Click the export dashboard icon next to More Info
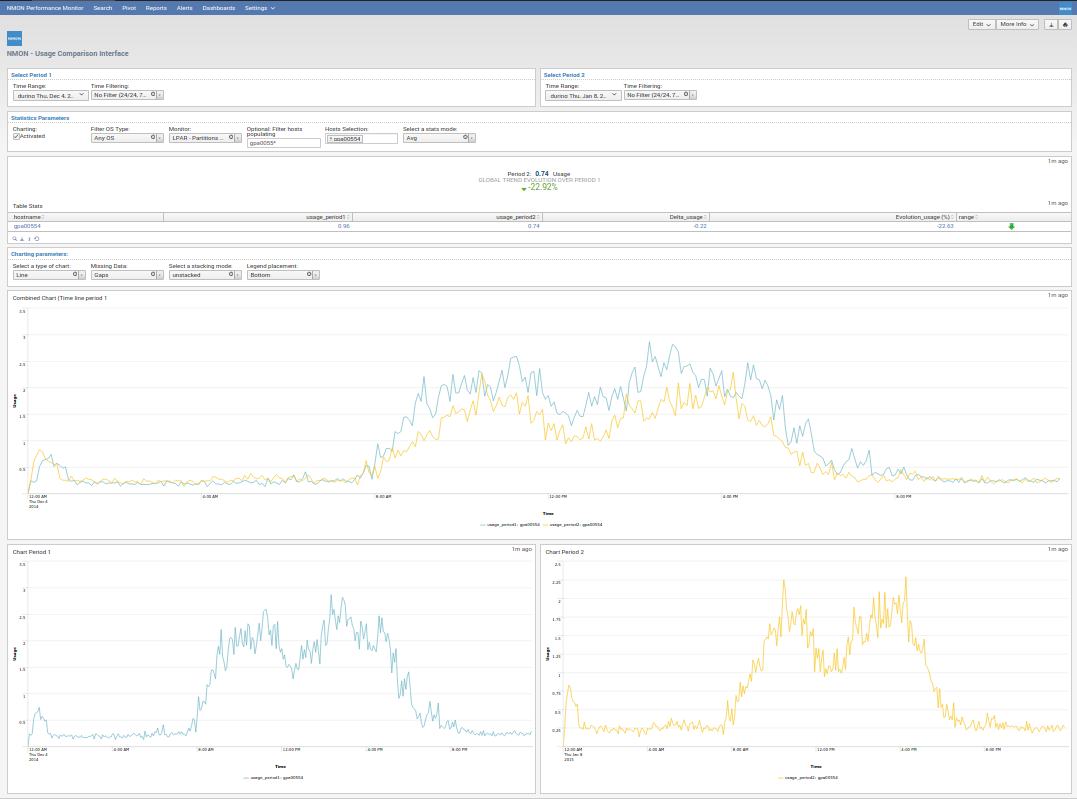 coord(1051,24)
